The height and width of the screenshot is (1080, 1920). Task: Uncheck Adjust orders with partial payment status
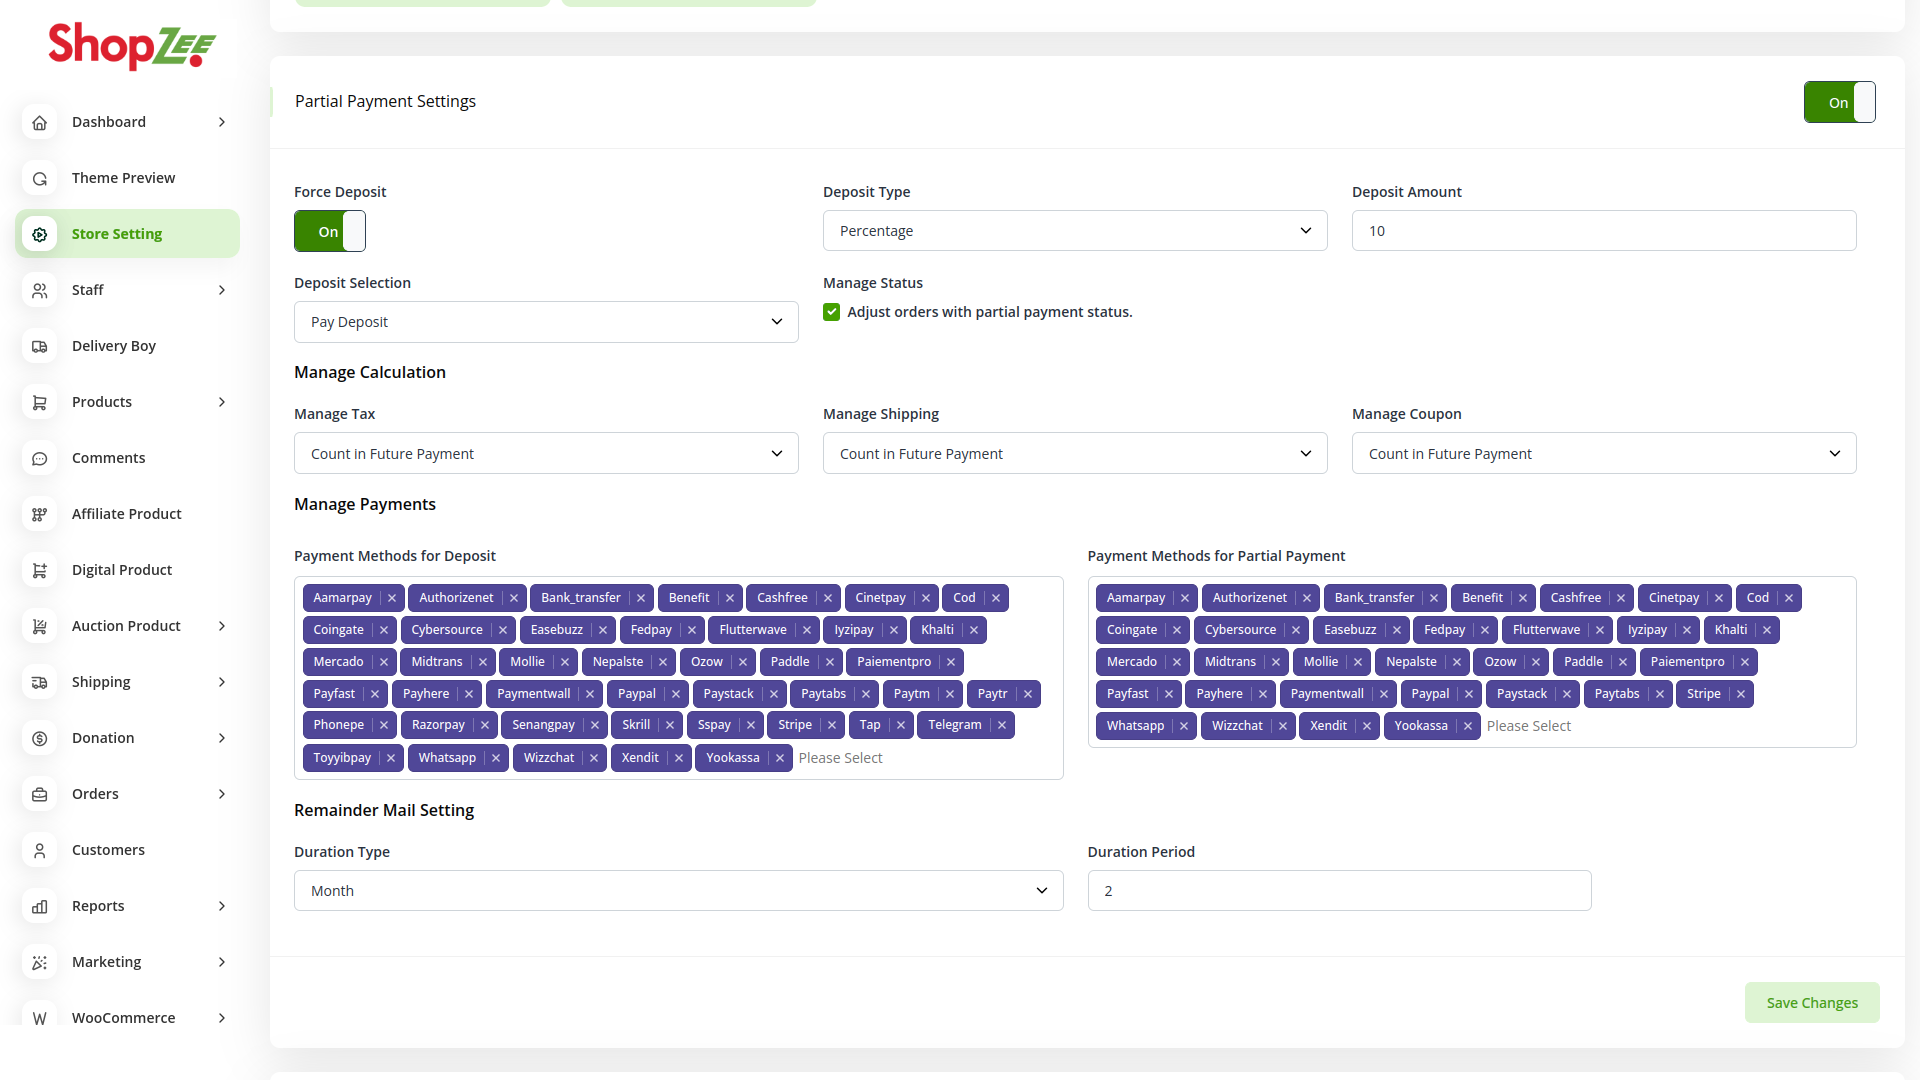831,312
